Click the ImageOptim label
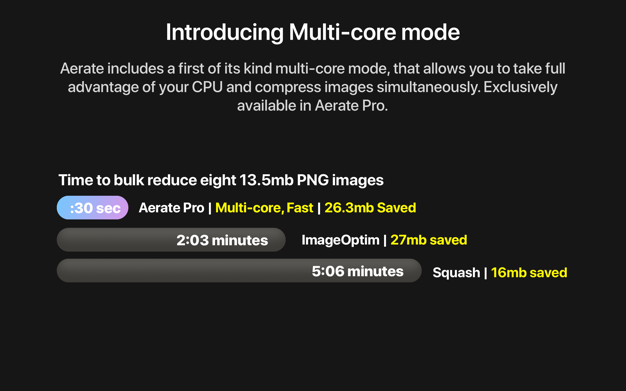 [340, 240]
